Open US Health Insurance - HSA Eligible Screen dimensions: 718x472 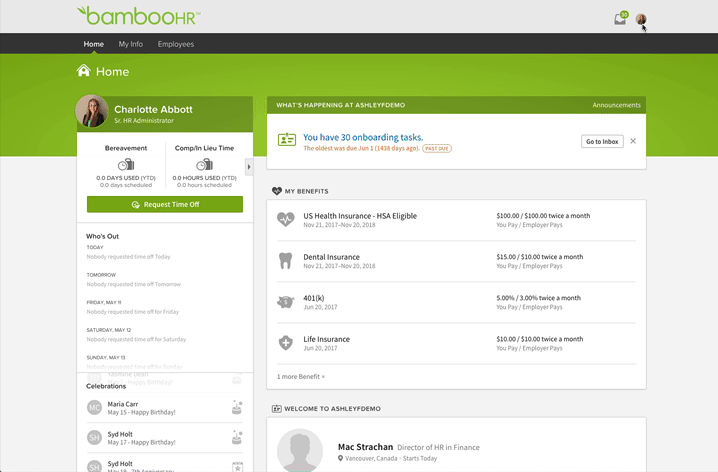point(360,216)
